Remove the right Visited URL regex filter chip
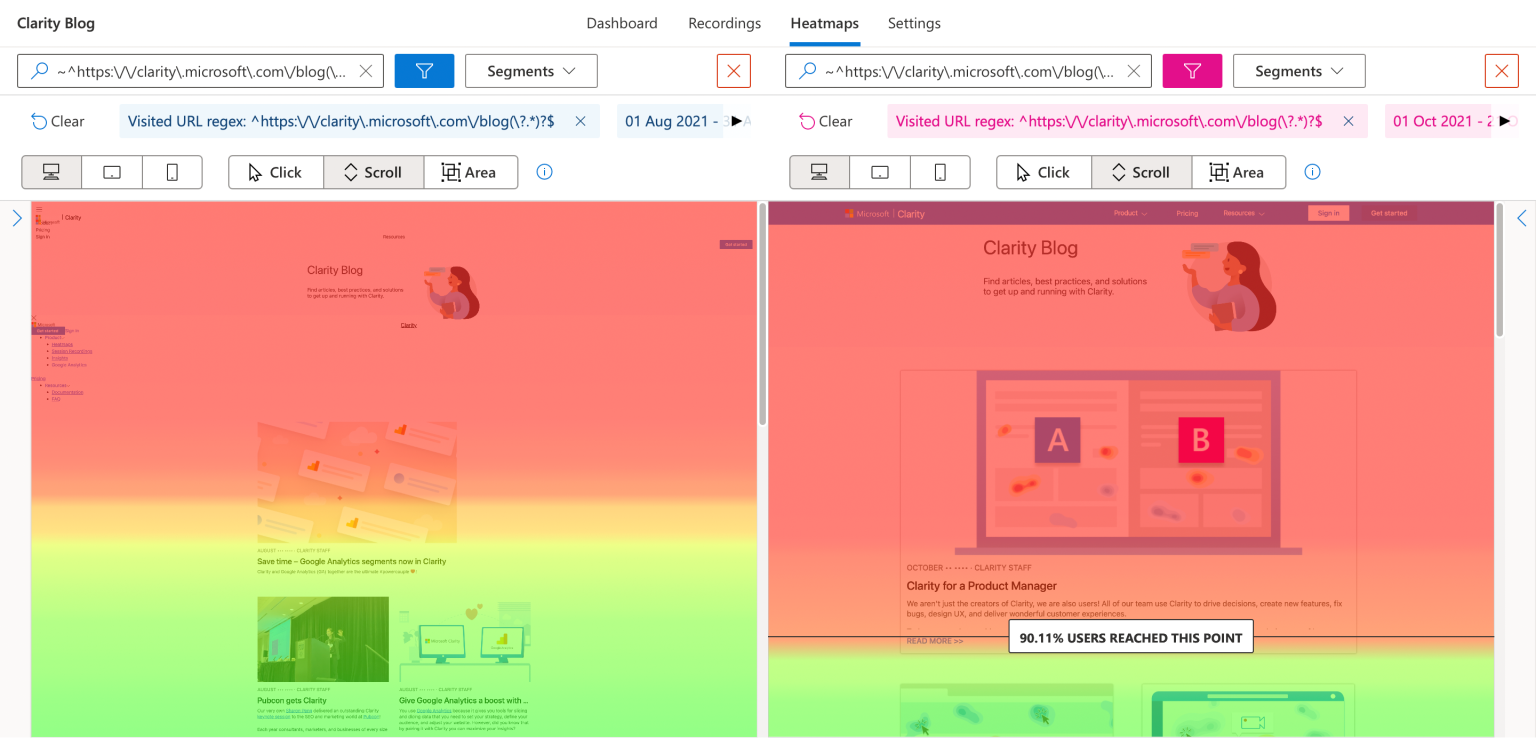The width and height of the screenshot is (1536, 738). (1348, 120)
